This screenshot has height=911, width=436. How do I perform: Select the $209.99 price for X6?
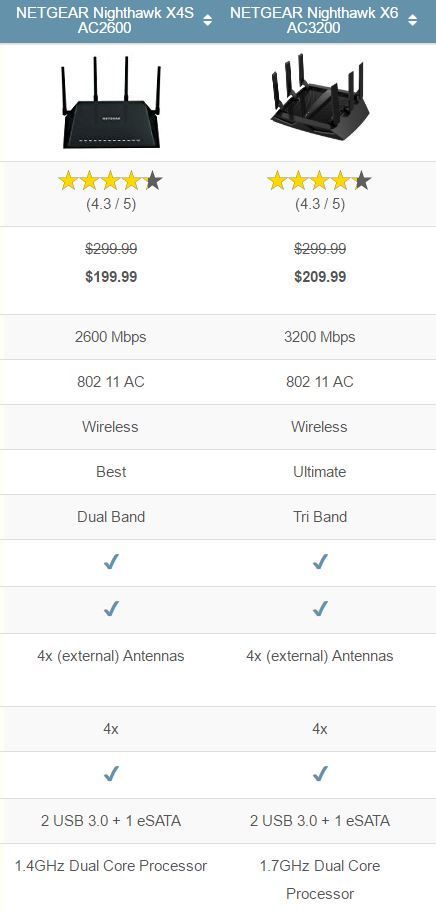(320, 277)
